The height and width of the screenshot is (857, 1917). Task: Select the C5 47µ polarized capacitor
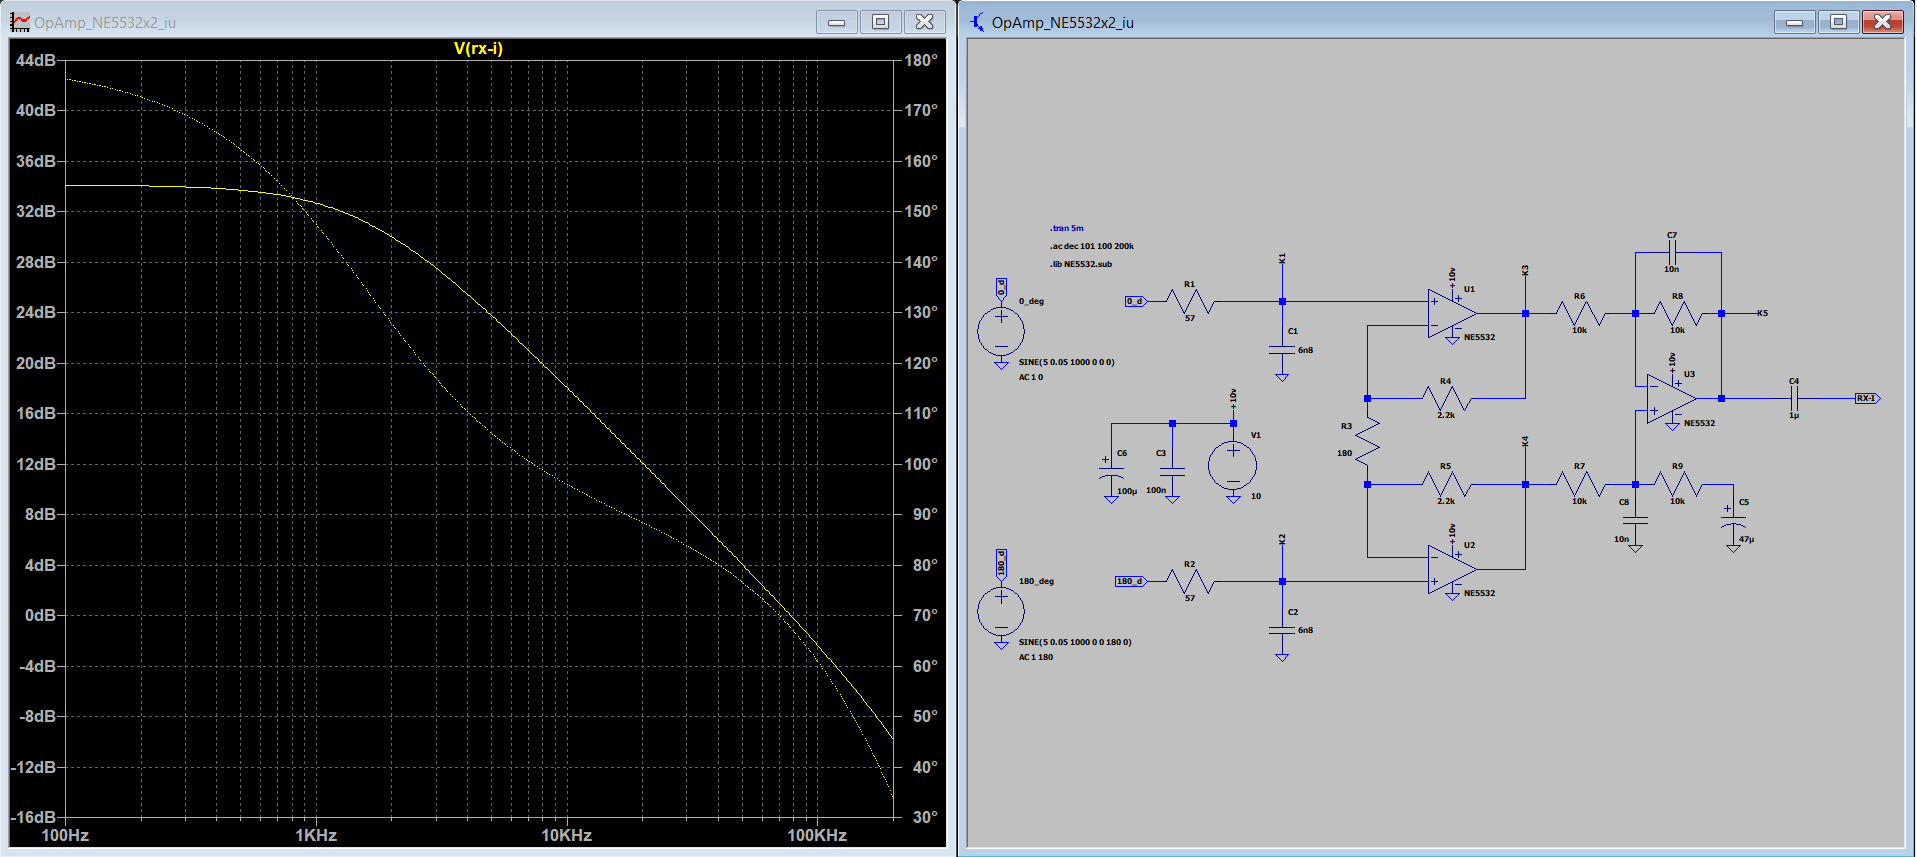click(x=1733, y=522)
